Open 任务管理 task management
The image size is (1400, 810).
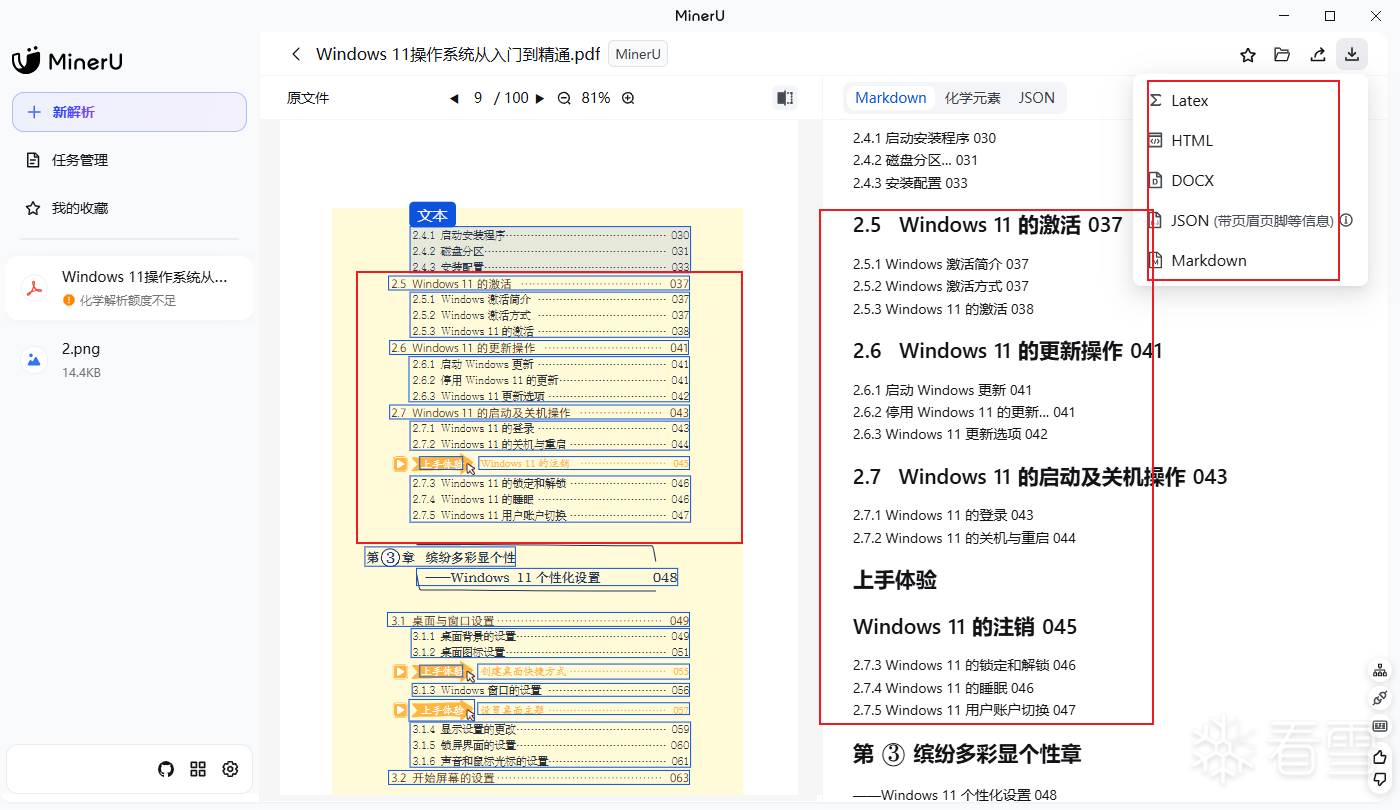pos(129,160)
